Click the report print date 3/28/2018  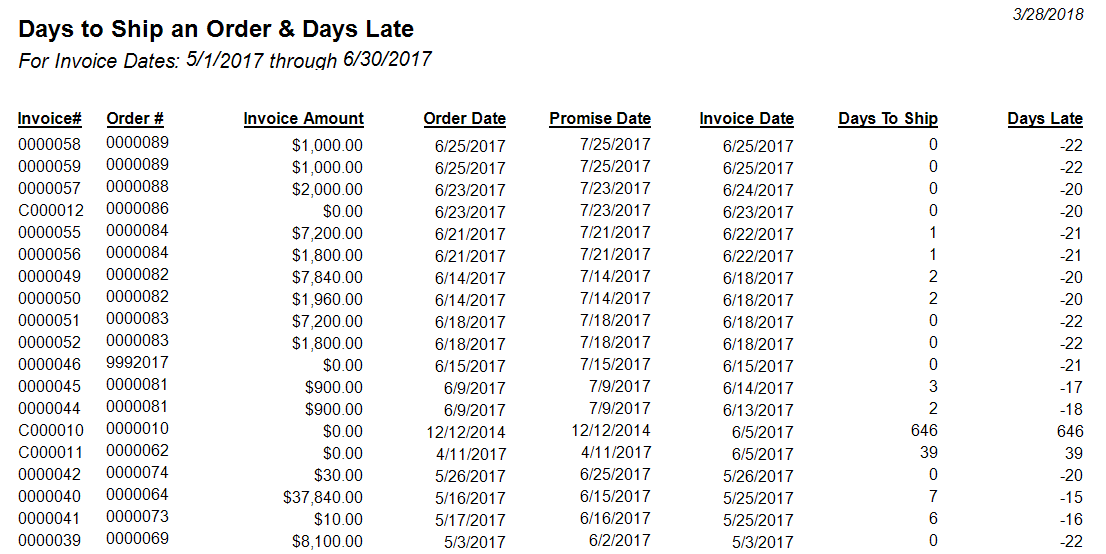1048,15
